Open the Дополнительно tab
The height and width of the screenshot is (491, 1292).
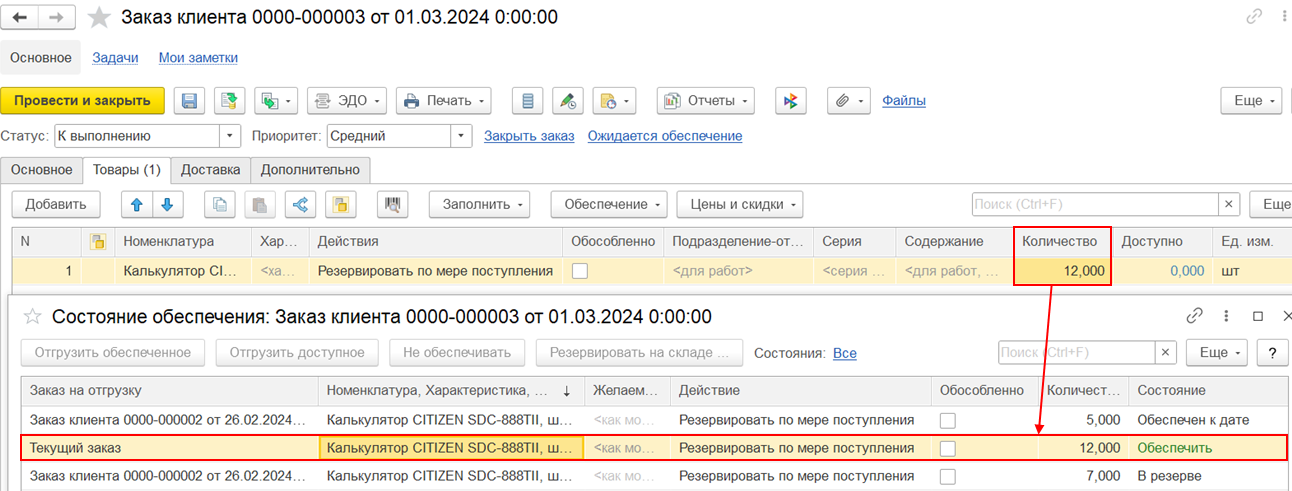click(x=310, y=170)
